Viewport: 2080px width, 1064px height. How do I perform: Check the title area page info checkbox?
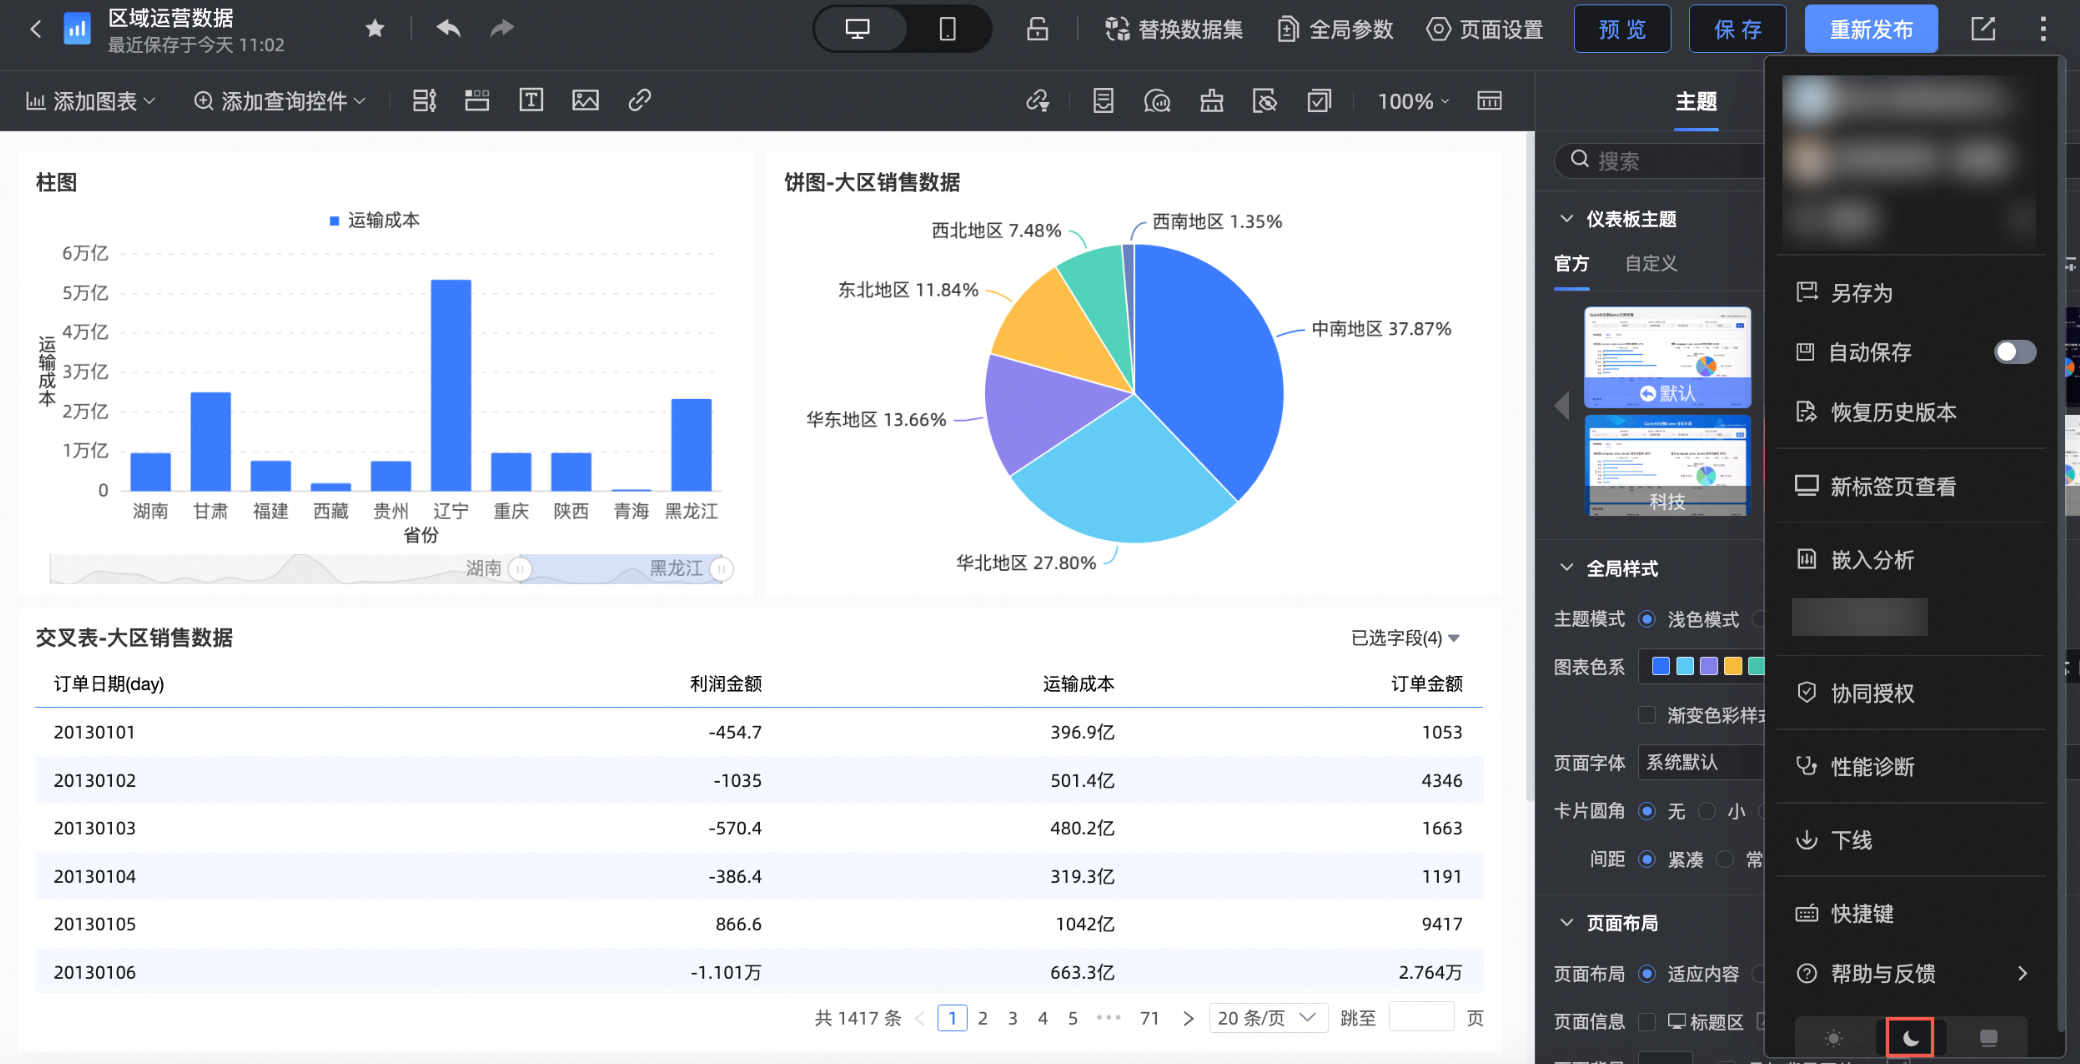click(x=1647, y=1021)
